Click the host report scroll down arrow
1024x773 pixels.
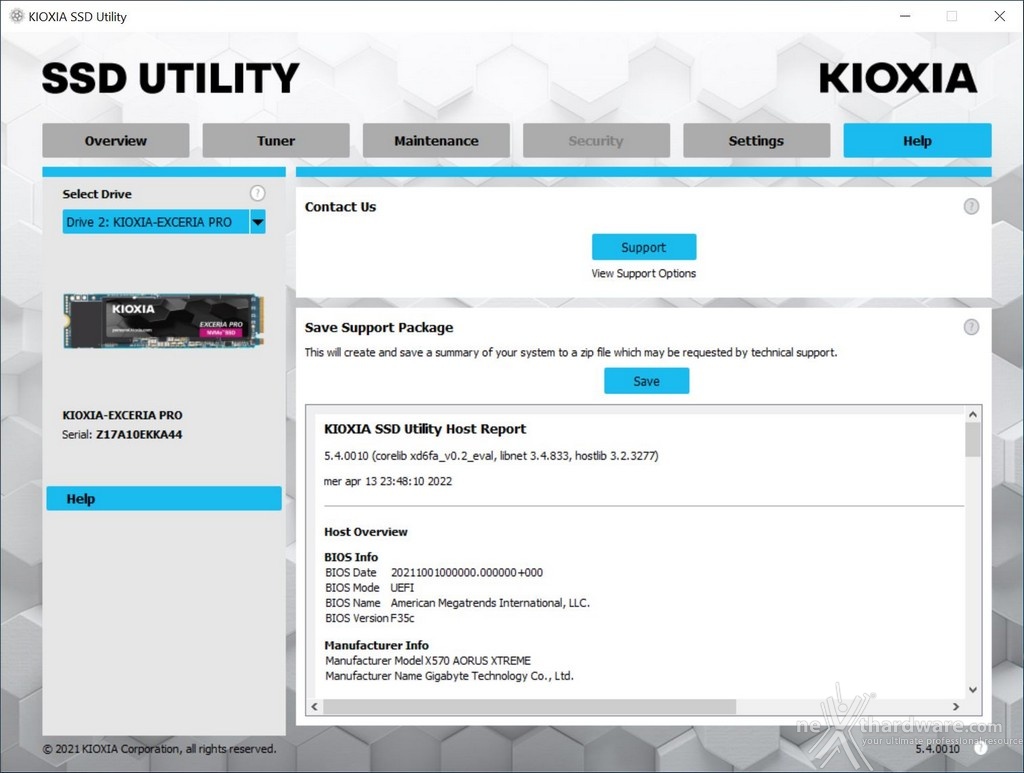pos(972,689)
